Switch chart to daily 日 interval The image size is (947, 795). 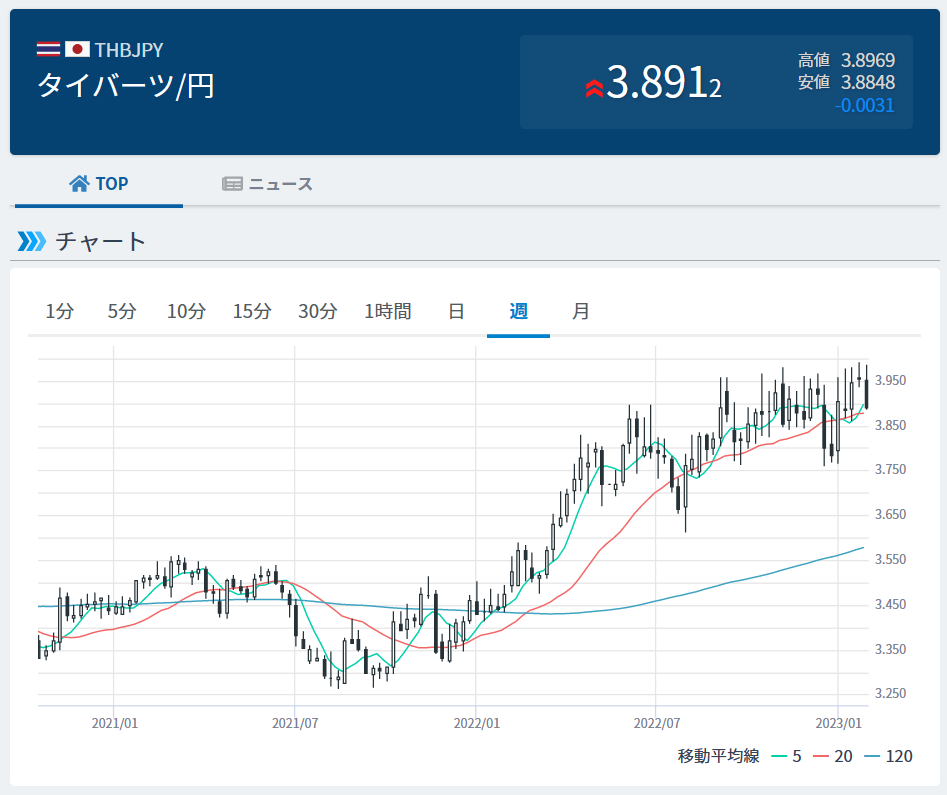click(x=457, y=311)
